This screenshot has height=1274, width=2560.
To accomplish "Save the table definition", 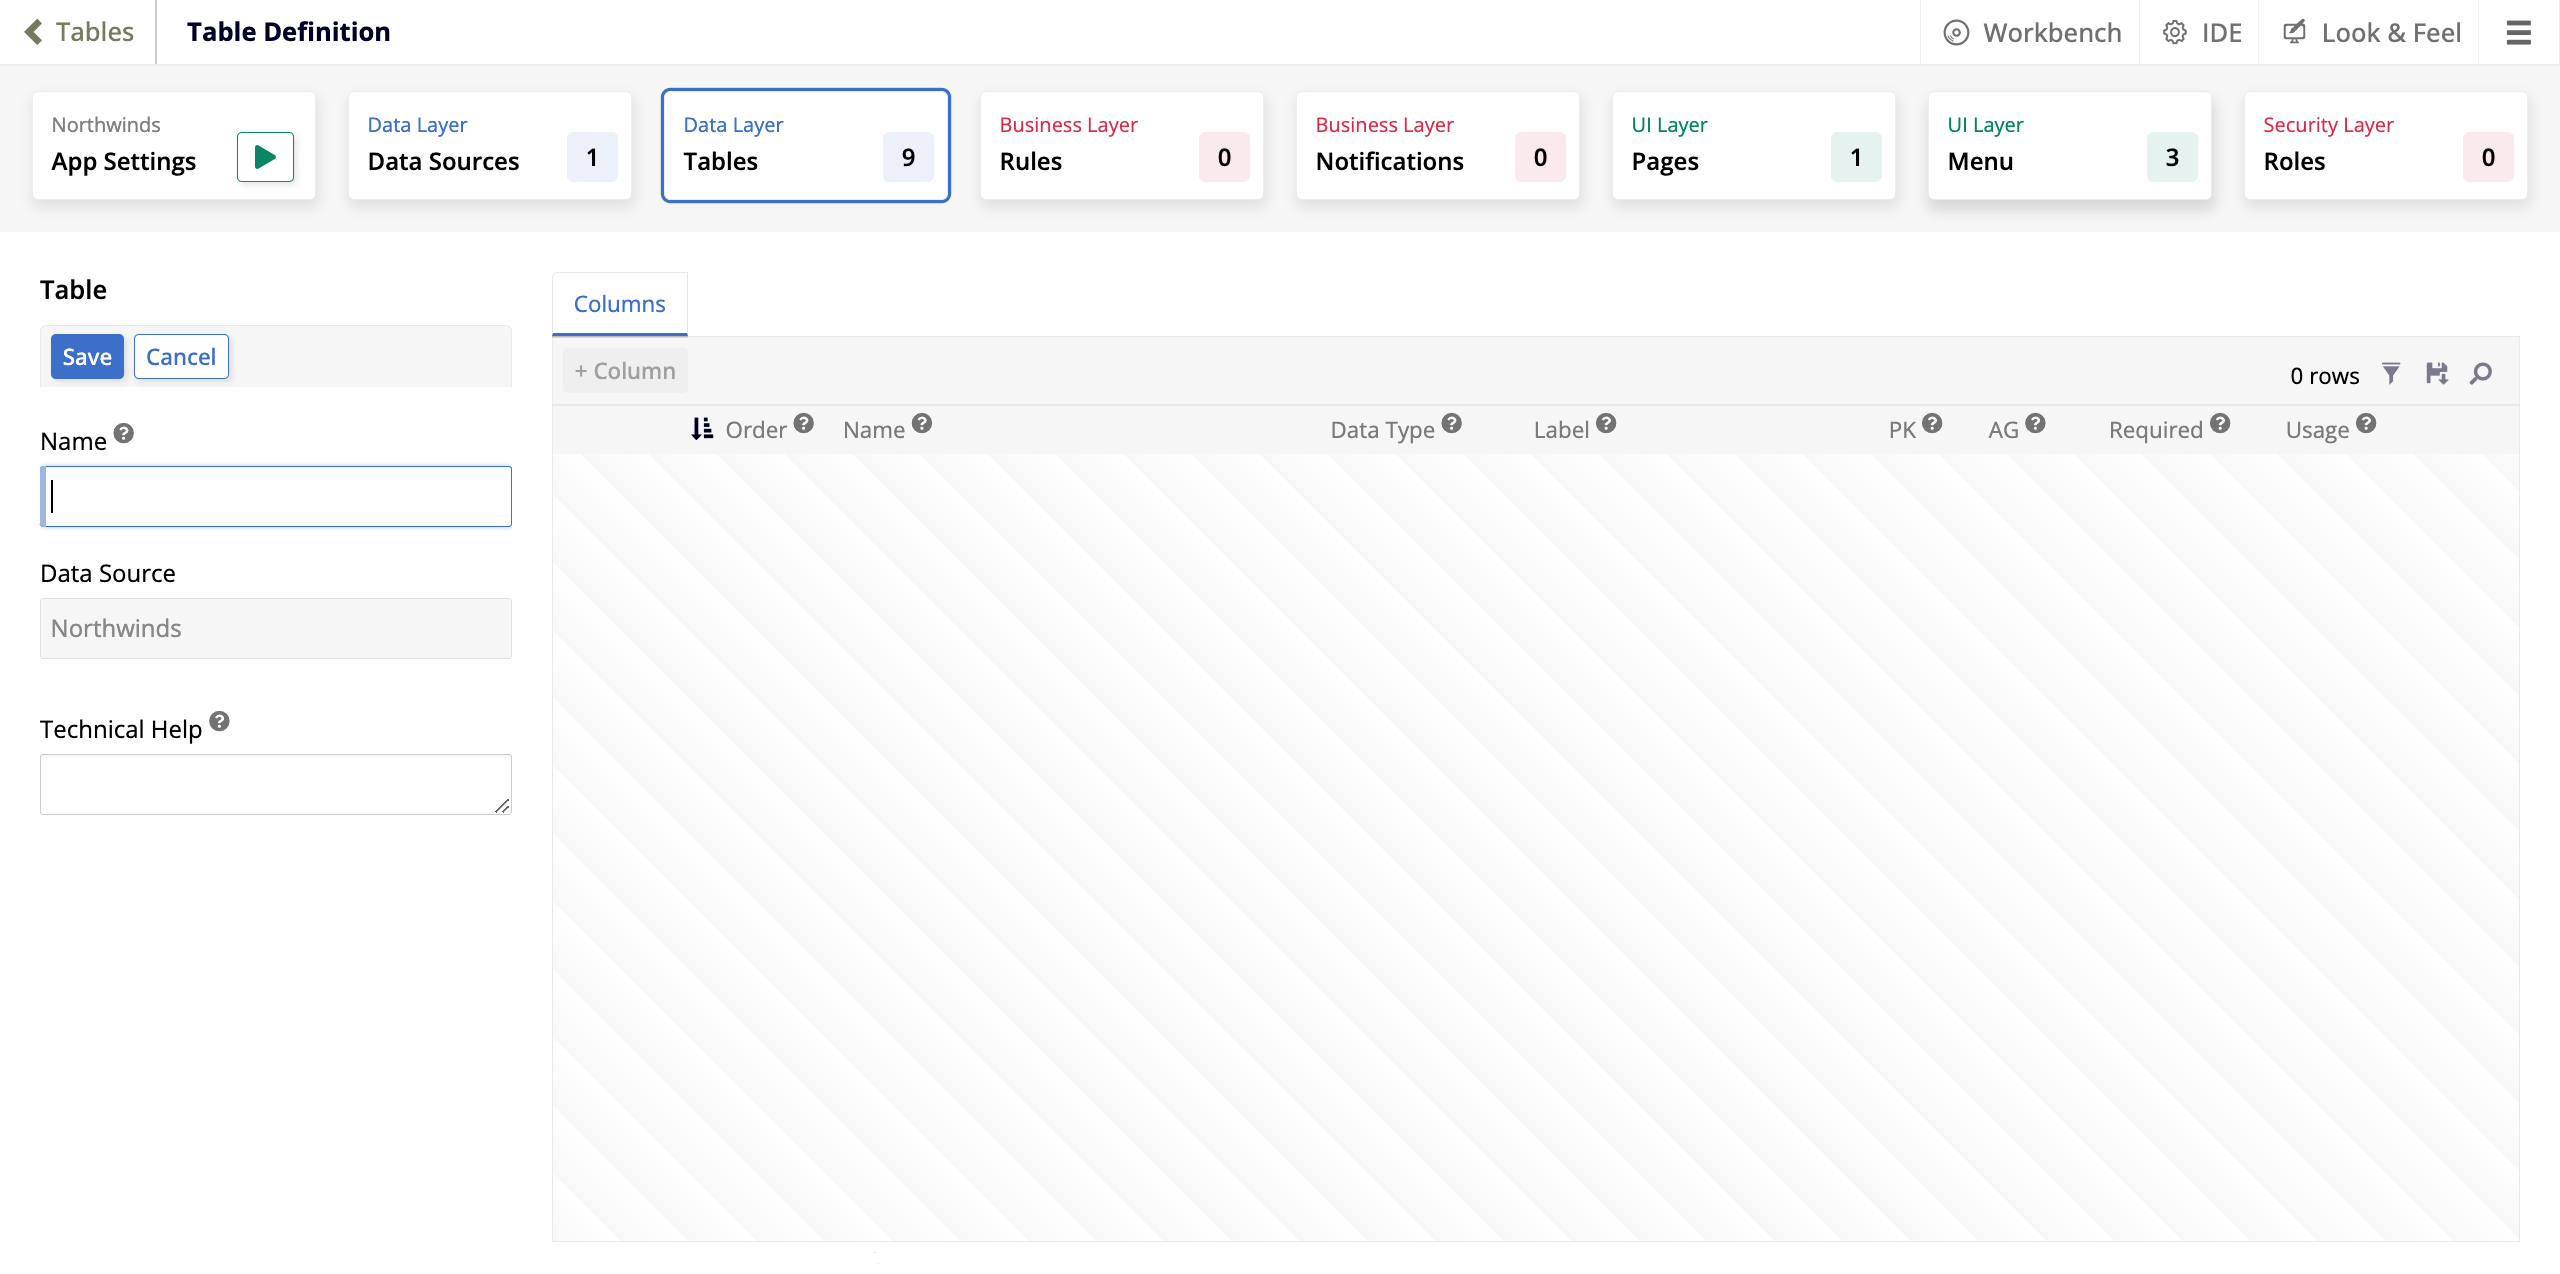I will [x=86, y=356].
